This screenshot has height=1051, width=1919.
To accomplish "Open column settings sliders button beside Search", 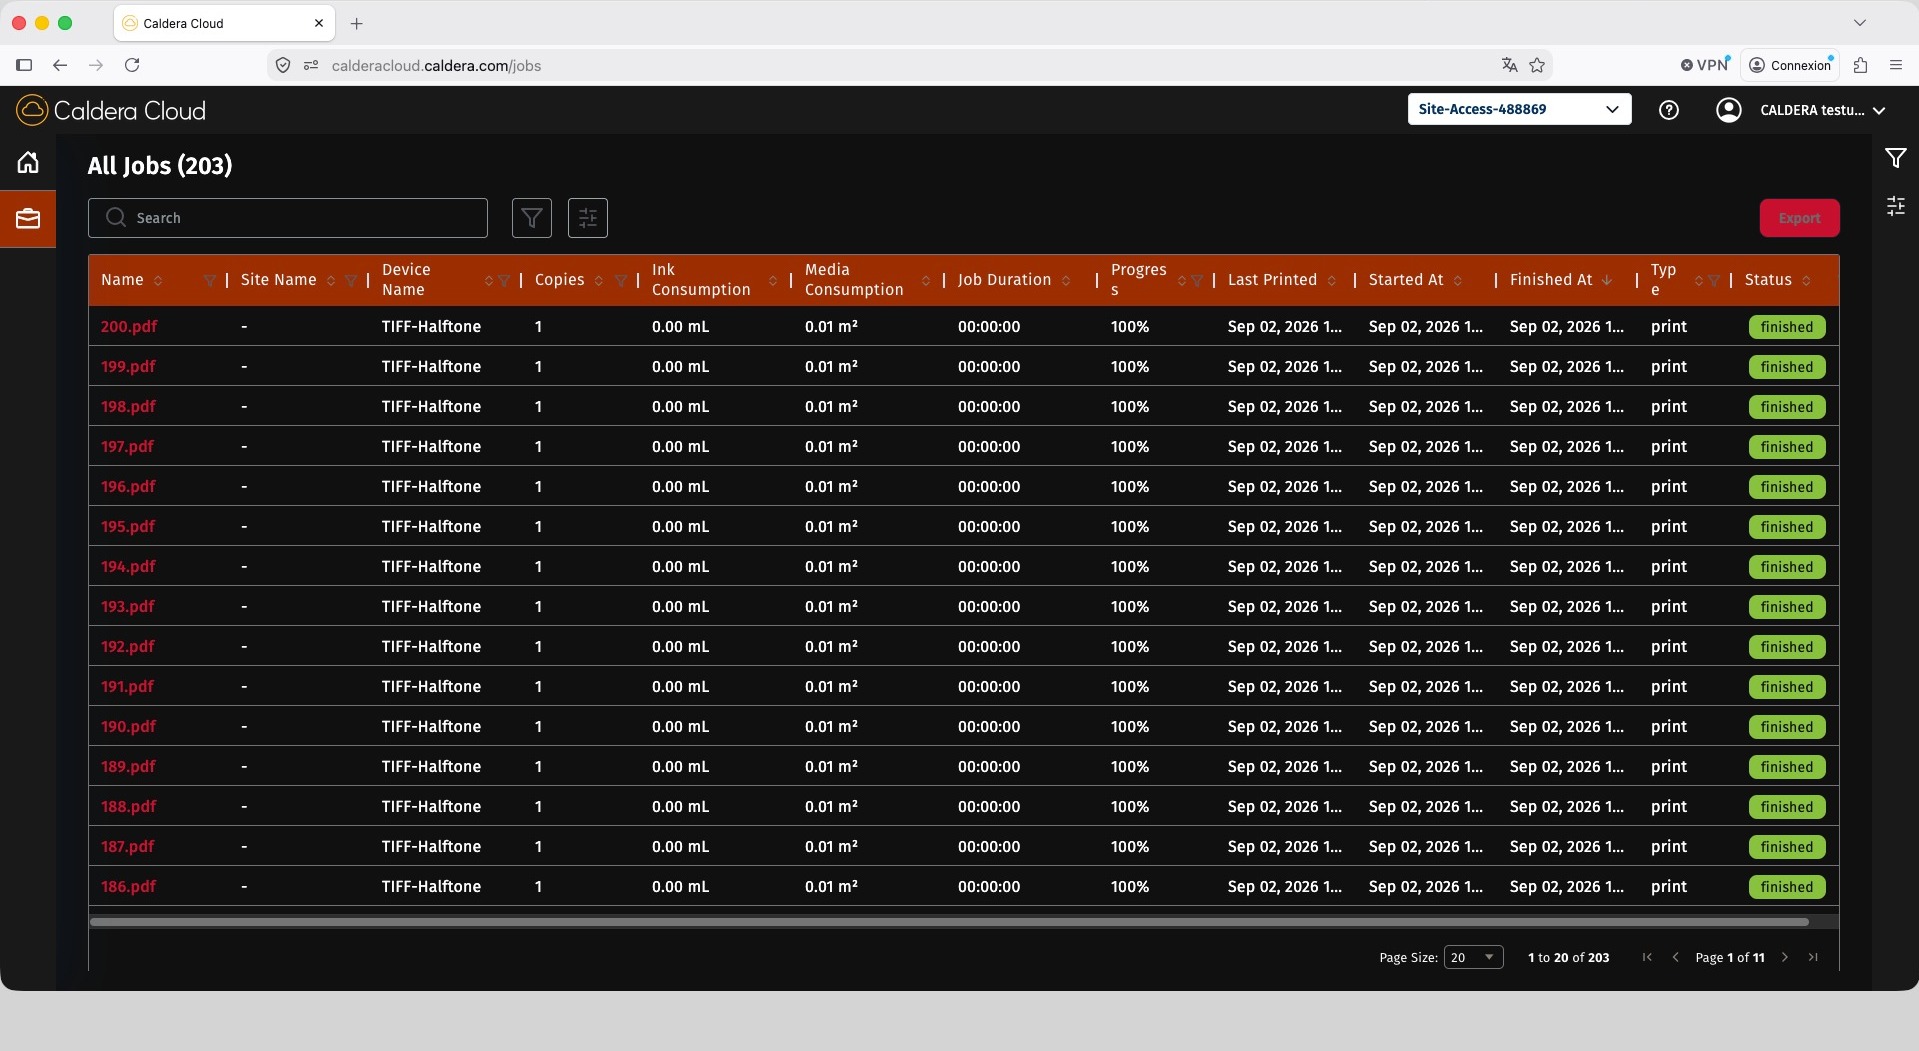I will [x=588, y=218].
